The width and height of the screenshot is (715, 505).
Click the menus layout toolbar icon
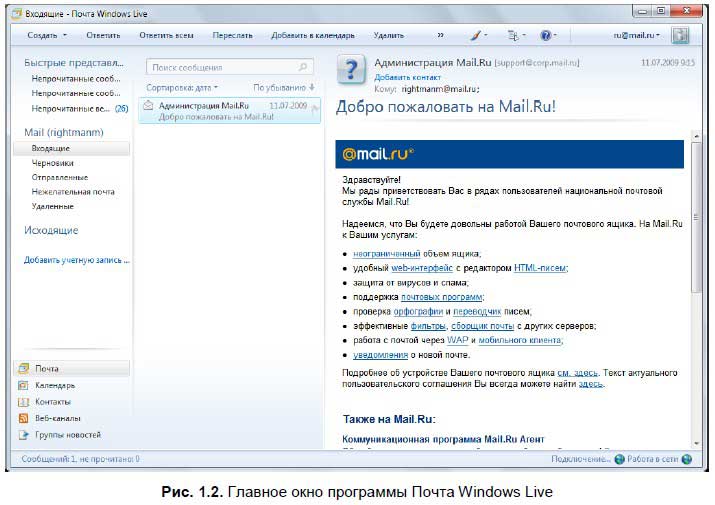[513, 35]
